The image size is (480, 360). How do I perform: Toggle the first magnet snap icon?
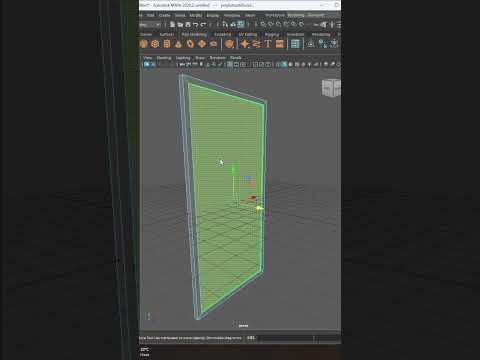(263, 24)
